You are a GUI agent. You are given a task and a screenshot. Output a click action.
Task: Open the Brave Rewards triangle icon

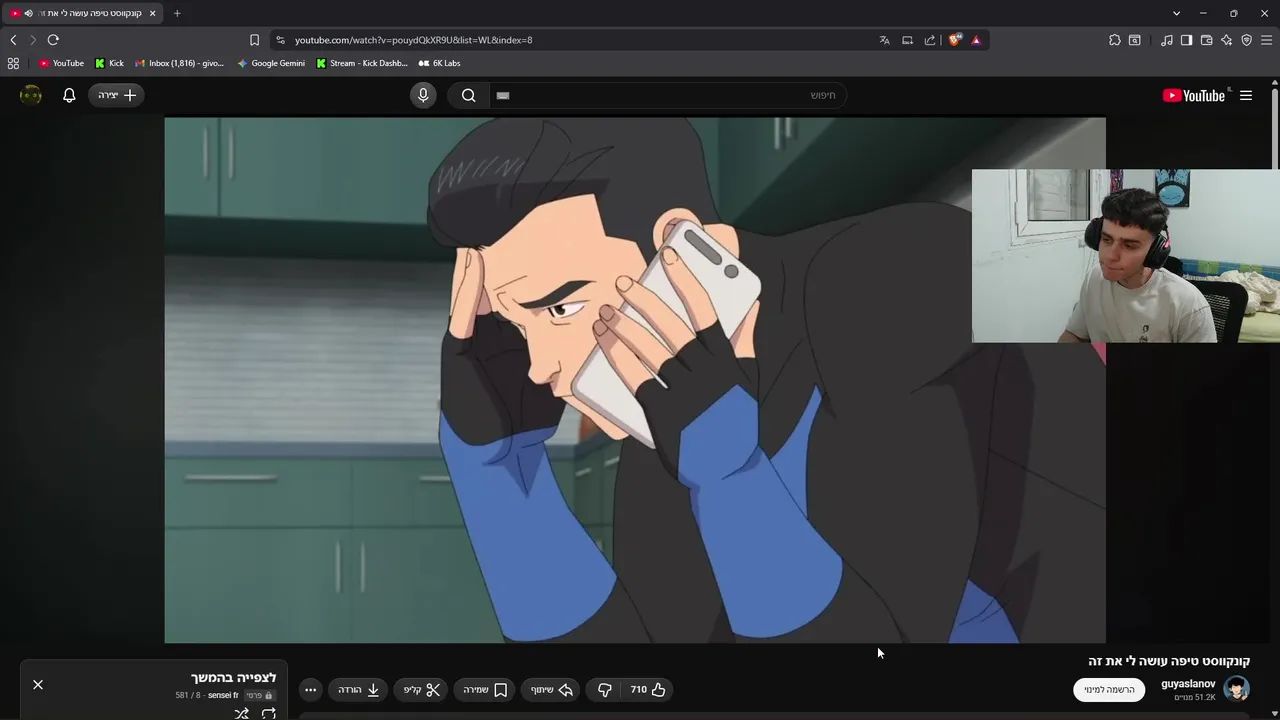coord(976,40)
